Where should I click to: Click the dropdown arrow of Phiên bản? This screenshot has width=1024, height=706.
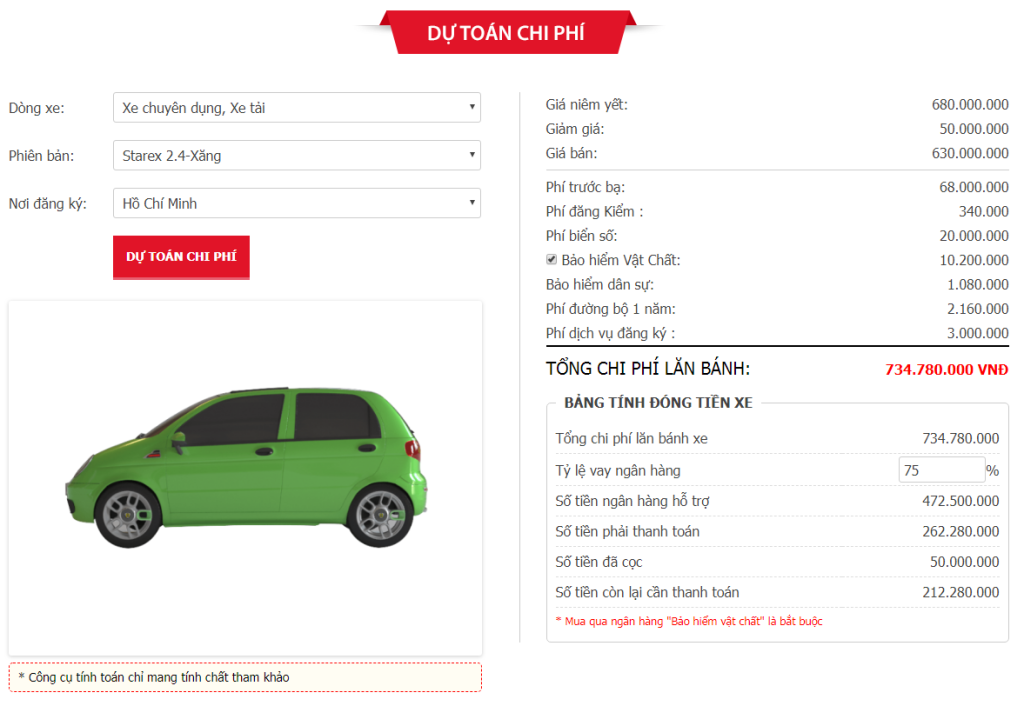472,155
